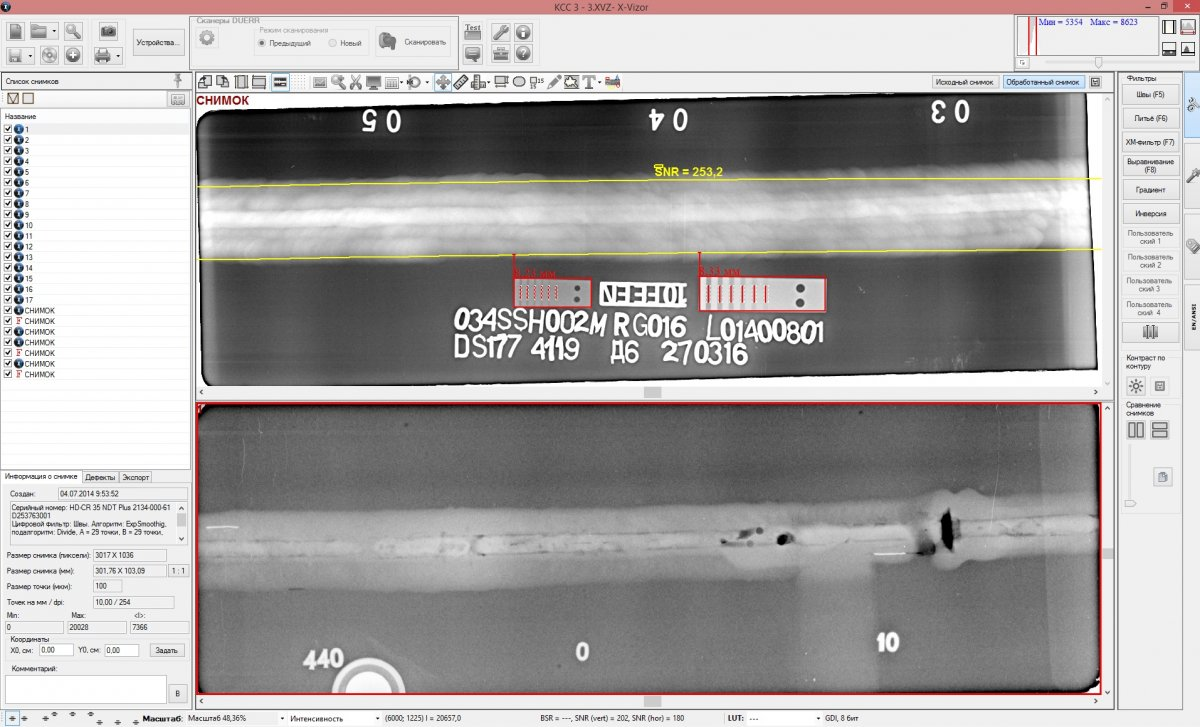Image resolution: width=1200 pixels, height=727 pixels.
Task: Select the ruler measurement tool
Action: tap(460, 82)
